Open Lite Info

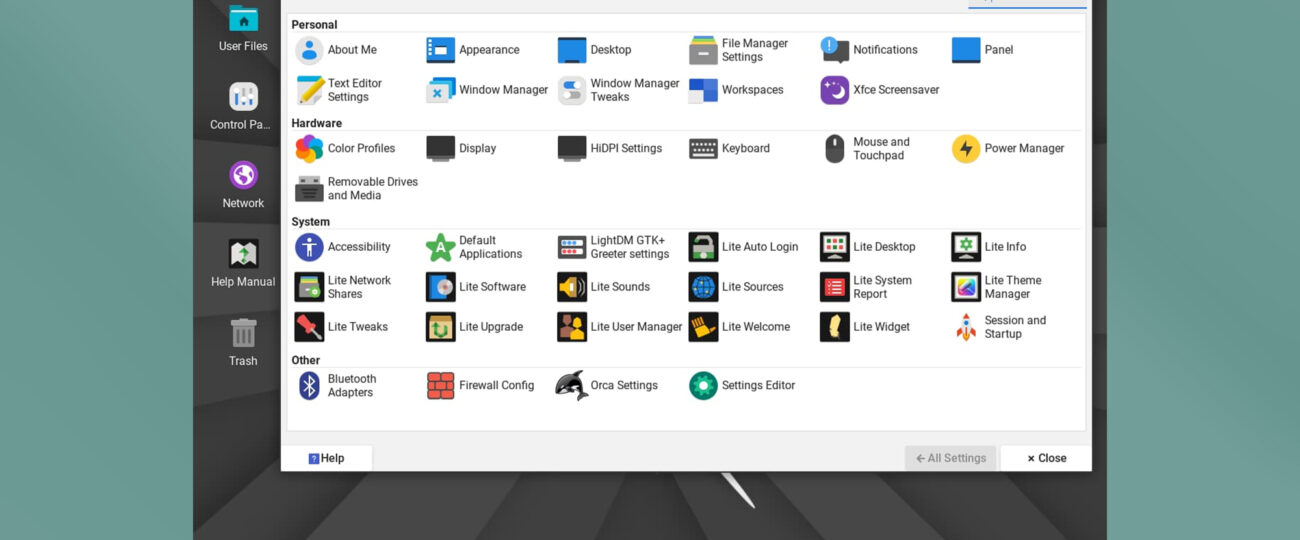pyautogui.click(x=989, y=247)
